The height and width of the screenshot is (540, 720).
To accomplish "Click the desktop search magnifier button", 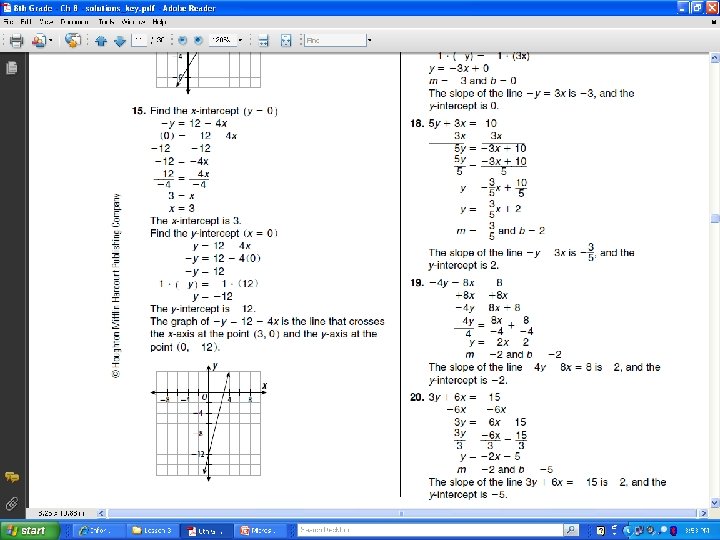I will click(x=571, y=530).
